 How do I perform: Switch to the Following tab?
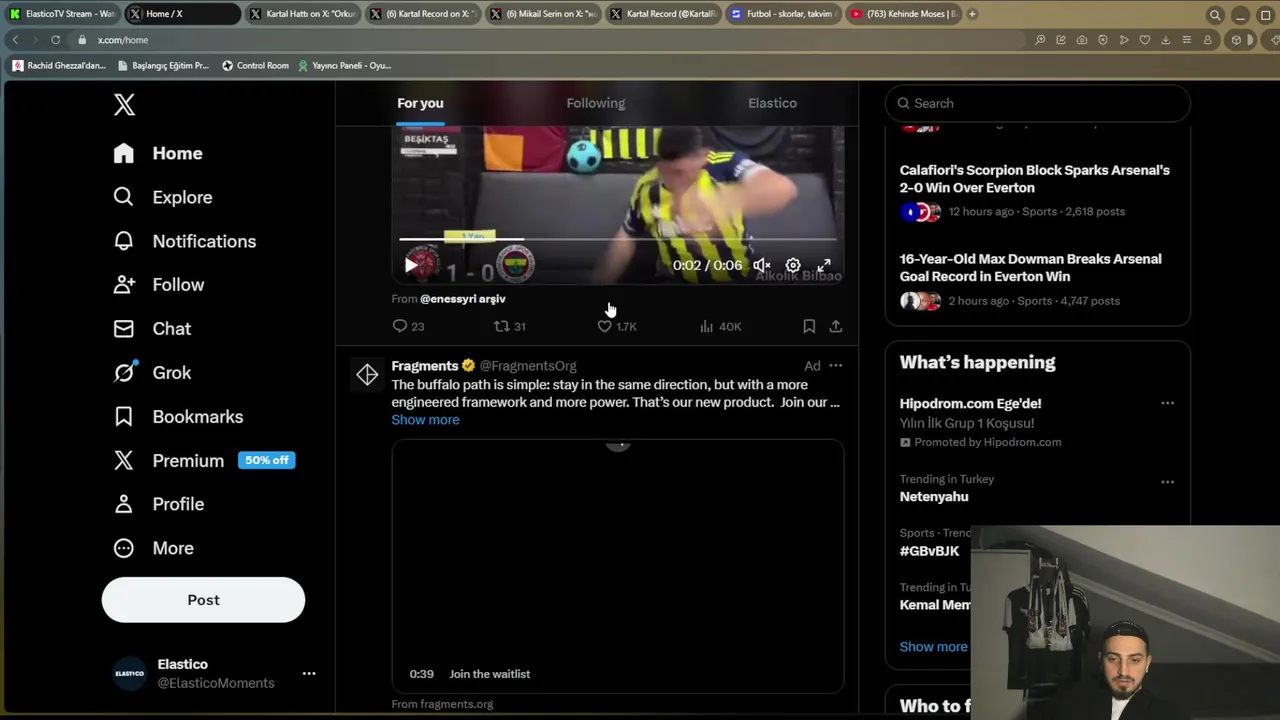595,103
